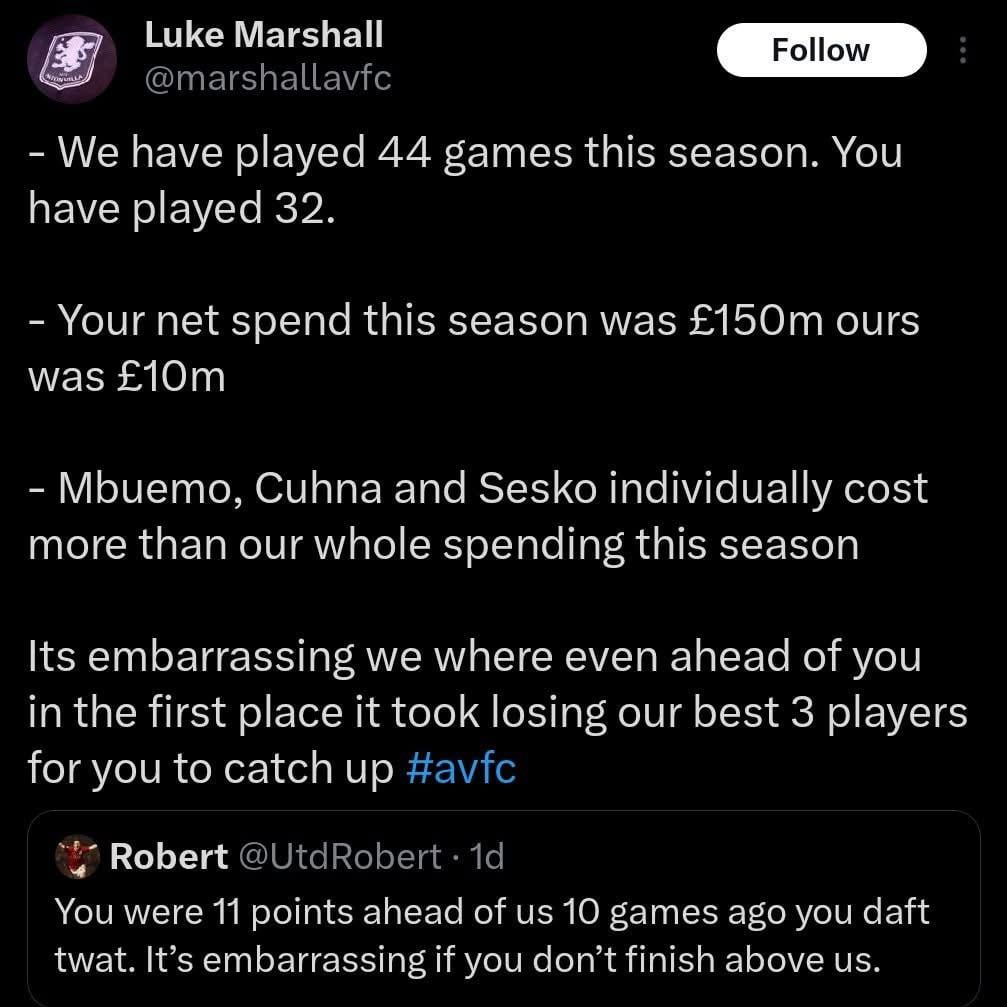This screenshot has height=1007, width=1007.
Task: Click the line about 44 games played
Action: pyautogui.click(x=465, y=153)
